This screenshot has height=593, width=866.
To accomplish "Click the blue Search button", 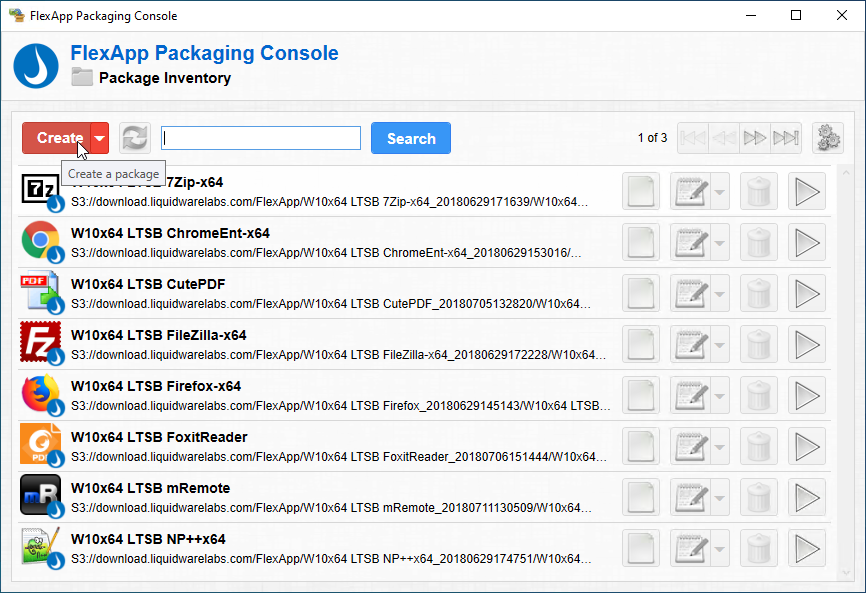I will (410, 138).
